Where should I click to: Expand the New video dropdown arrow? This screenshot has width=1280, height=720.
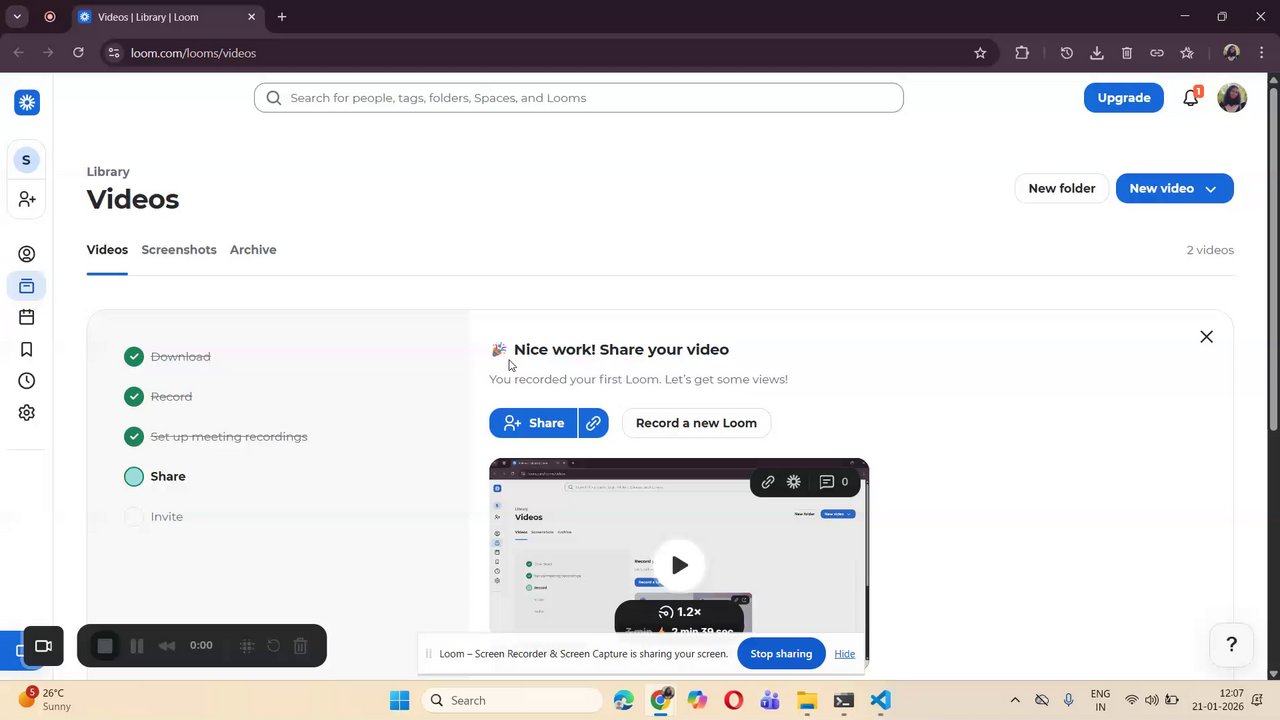click(1210, 189)
